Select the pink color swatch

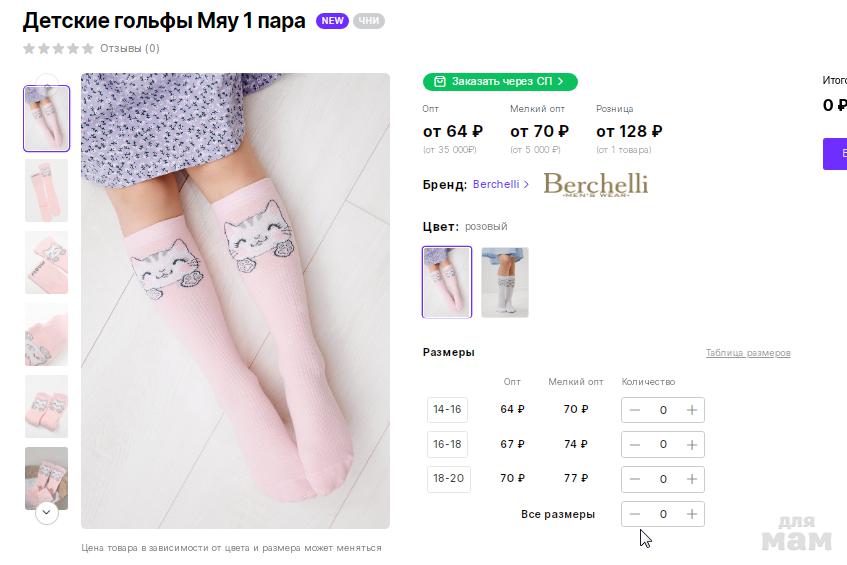click(x=447, y=282)
